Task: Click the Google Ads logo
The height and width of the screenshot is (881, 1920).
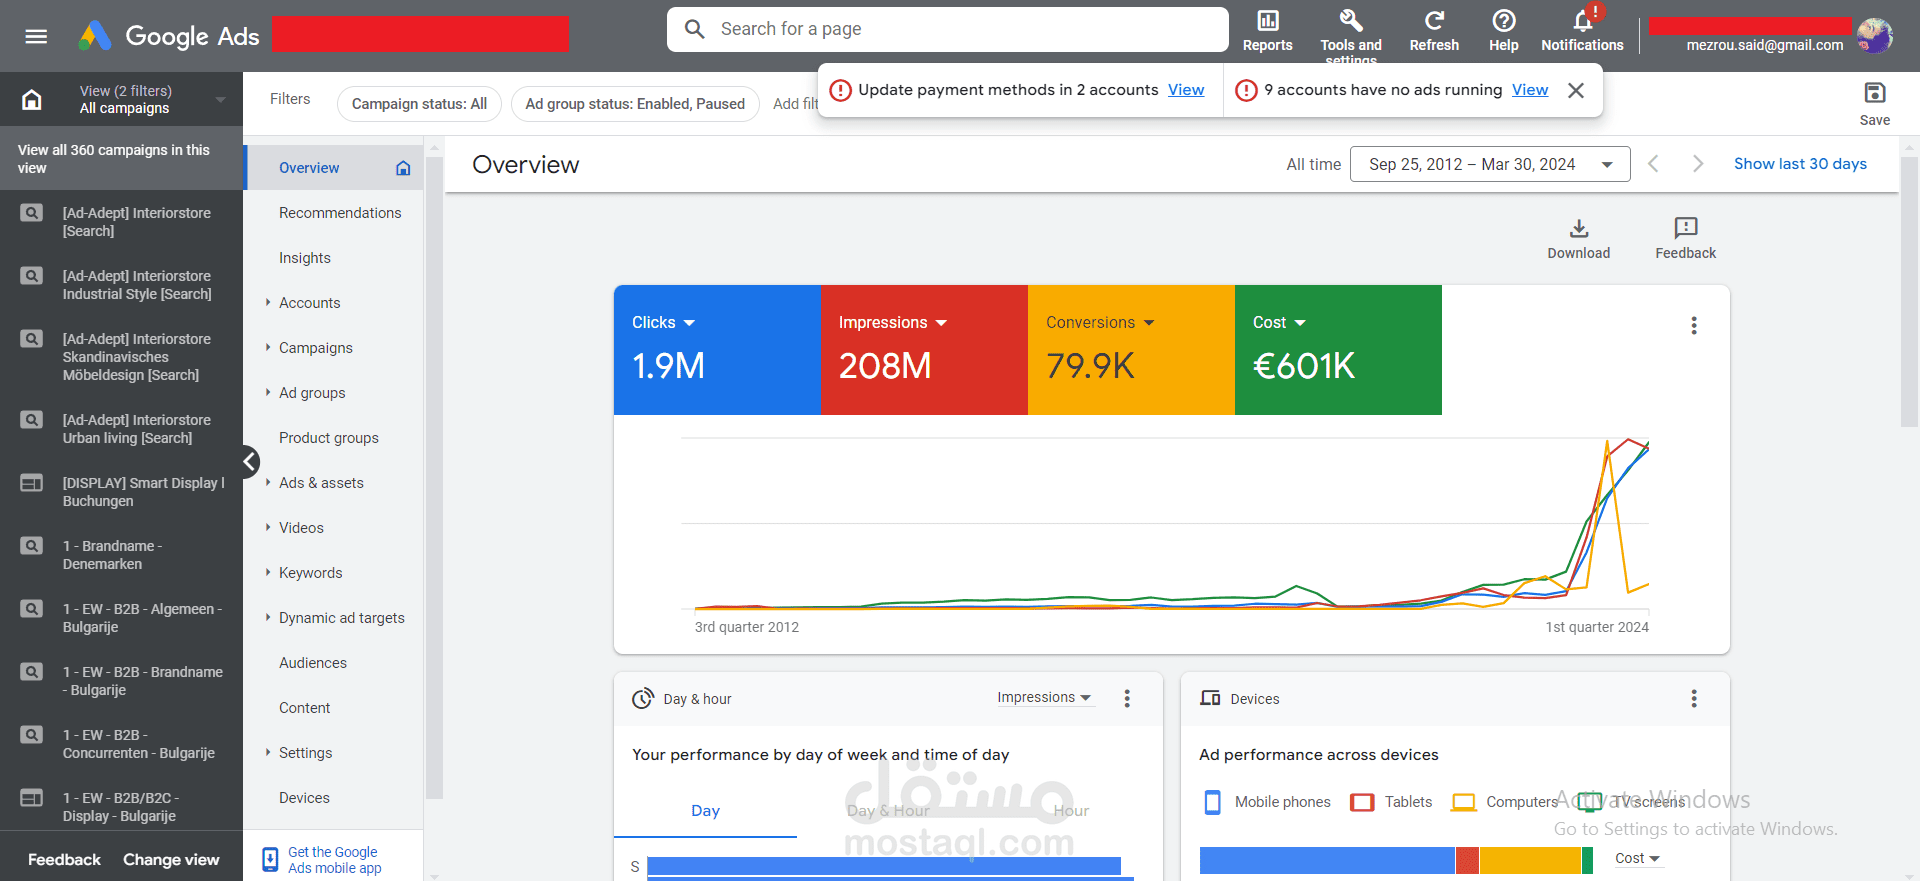Action: point(169,36)
